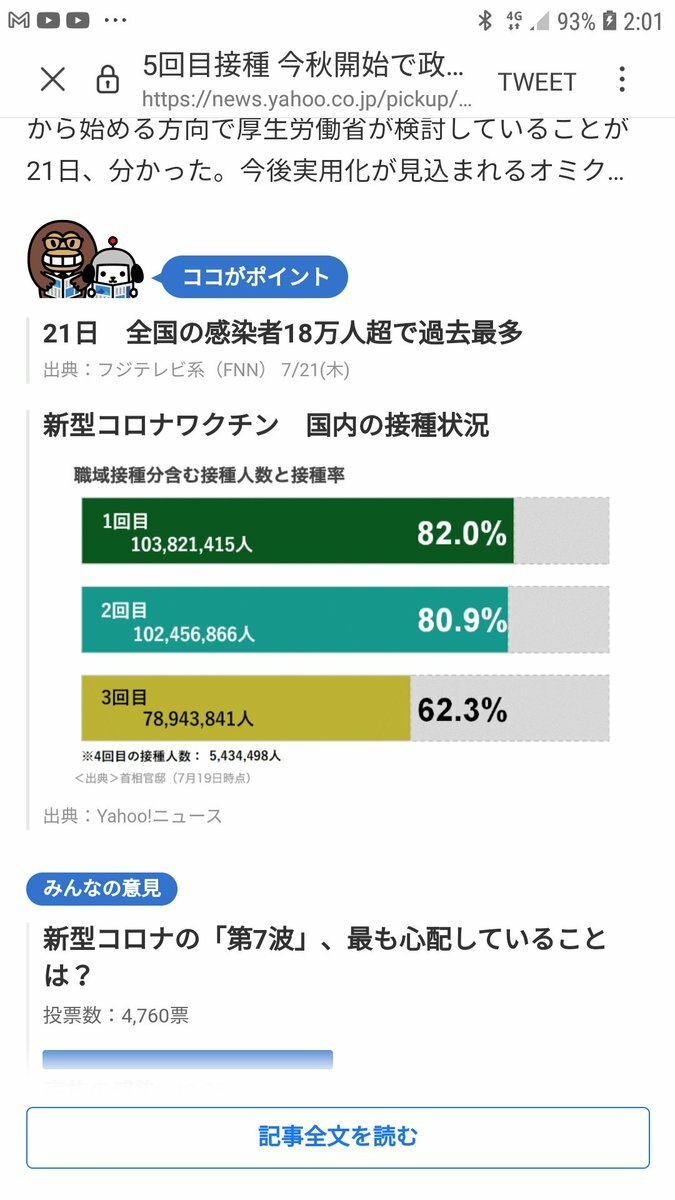Tap the gorilla and robot mascot icon
This screenshot has height=1200, width=675.
click(x=85, y=261)
